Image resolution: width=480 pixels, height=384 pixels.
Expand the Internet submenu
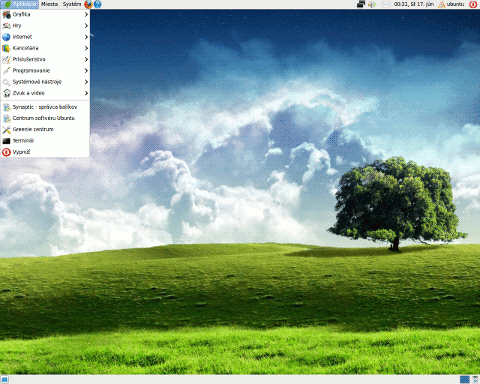[x=45, y=37]
